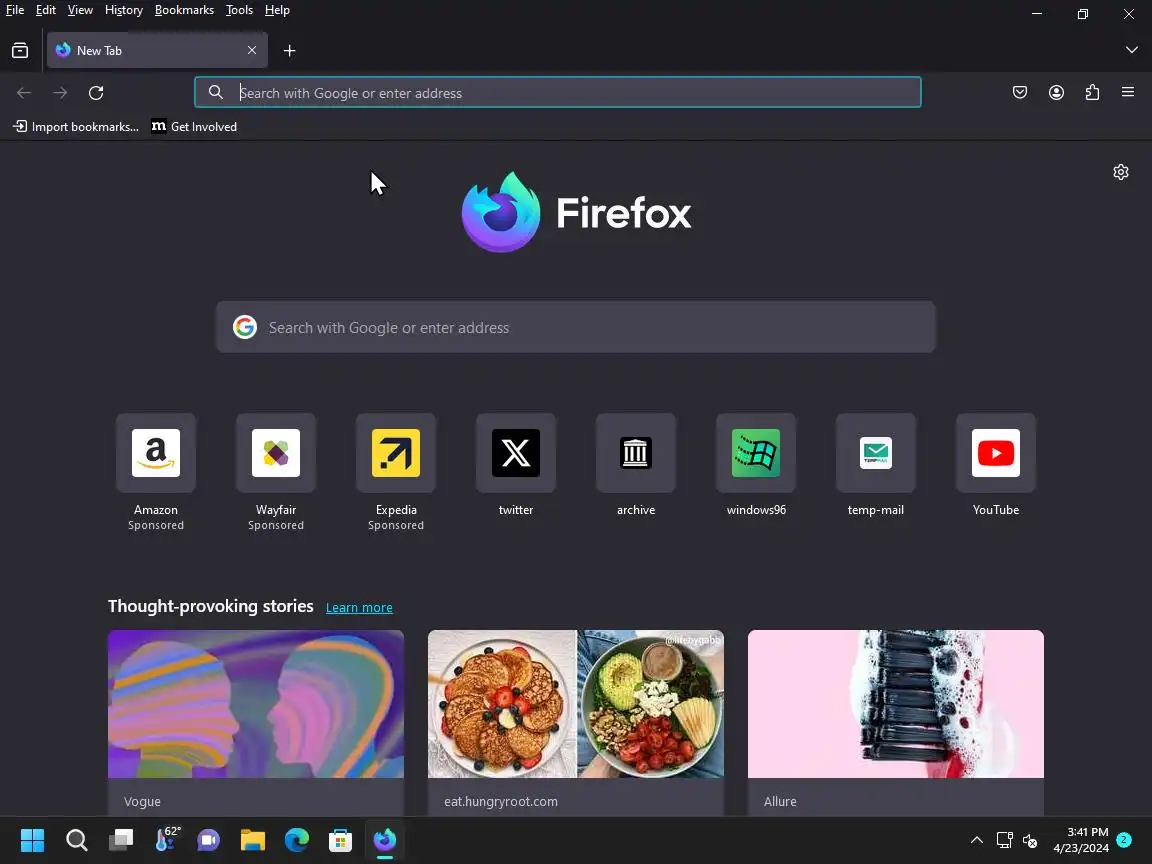Launch Microsoft Edge from taskbar
The width and height of the screenshot is (1152, 864).
click(297, 840)
